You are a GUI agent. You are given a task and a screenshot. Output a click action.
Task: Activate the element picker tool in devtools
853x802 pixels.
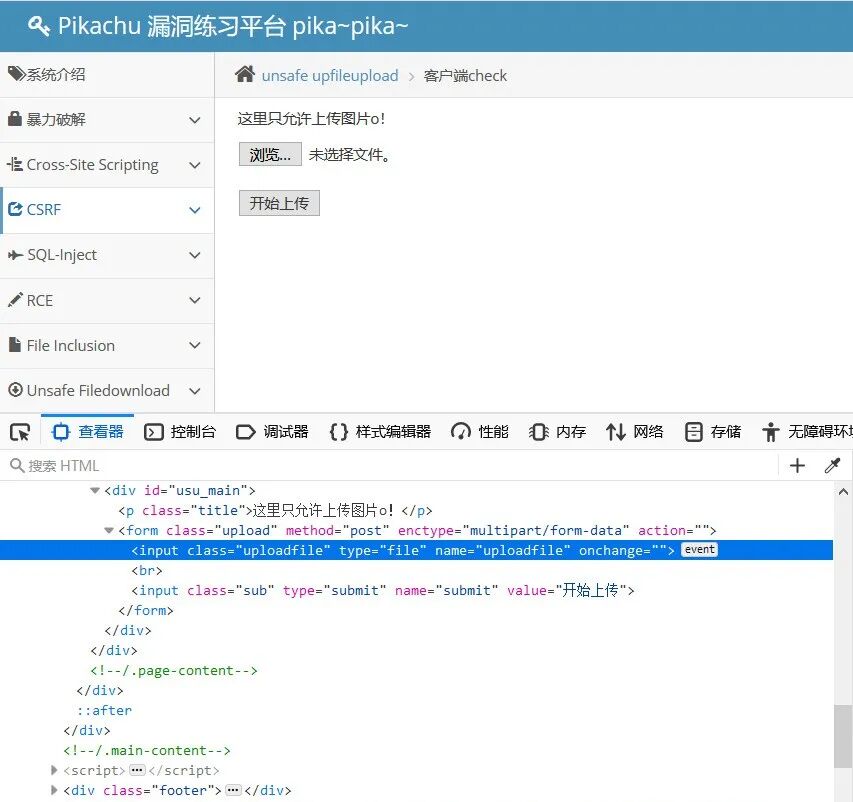(20, 433)
